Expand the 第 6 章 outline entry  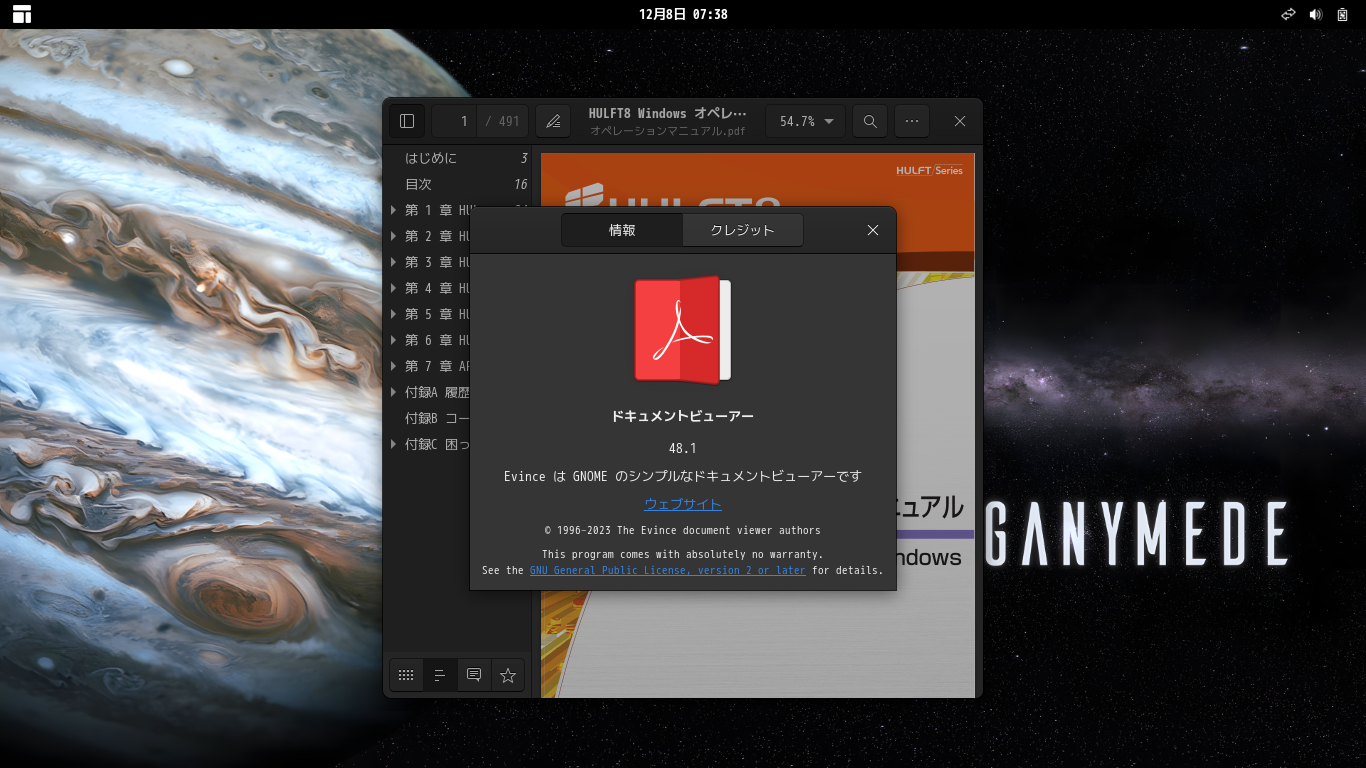(x=394, y=340)
